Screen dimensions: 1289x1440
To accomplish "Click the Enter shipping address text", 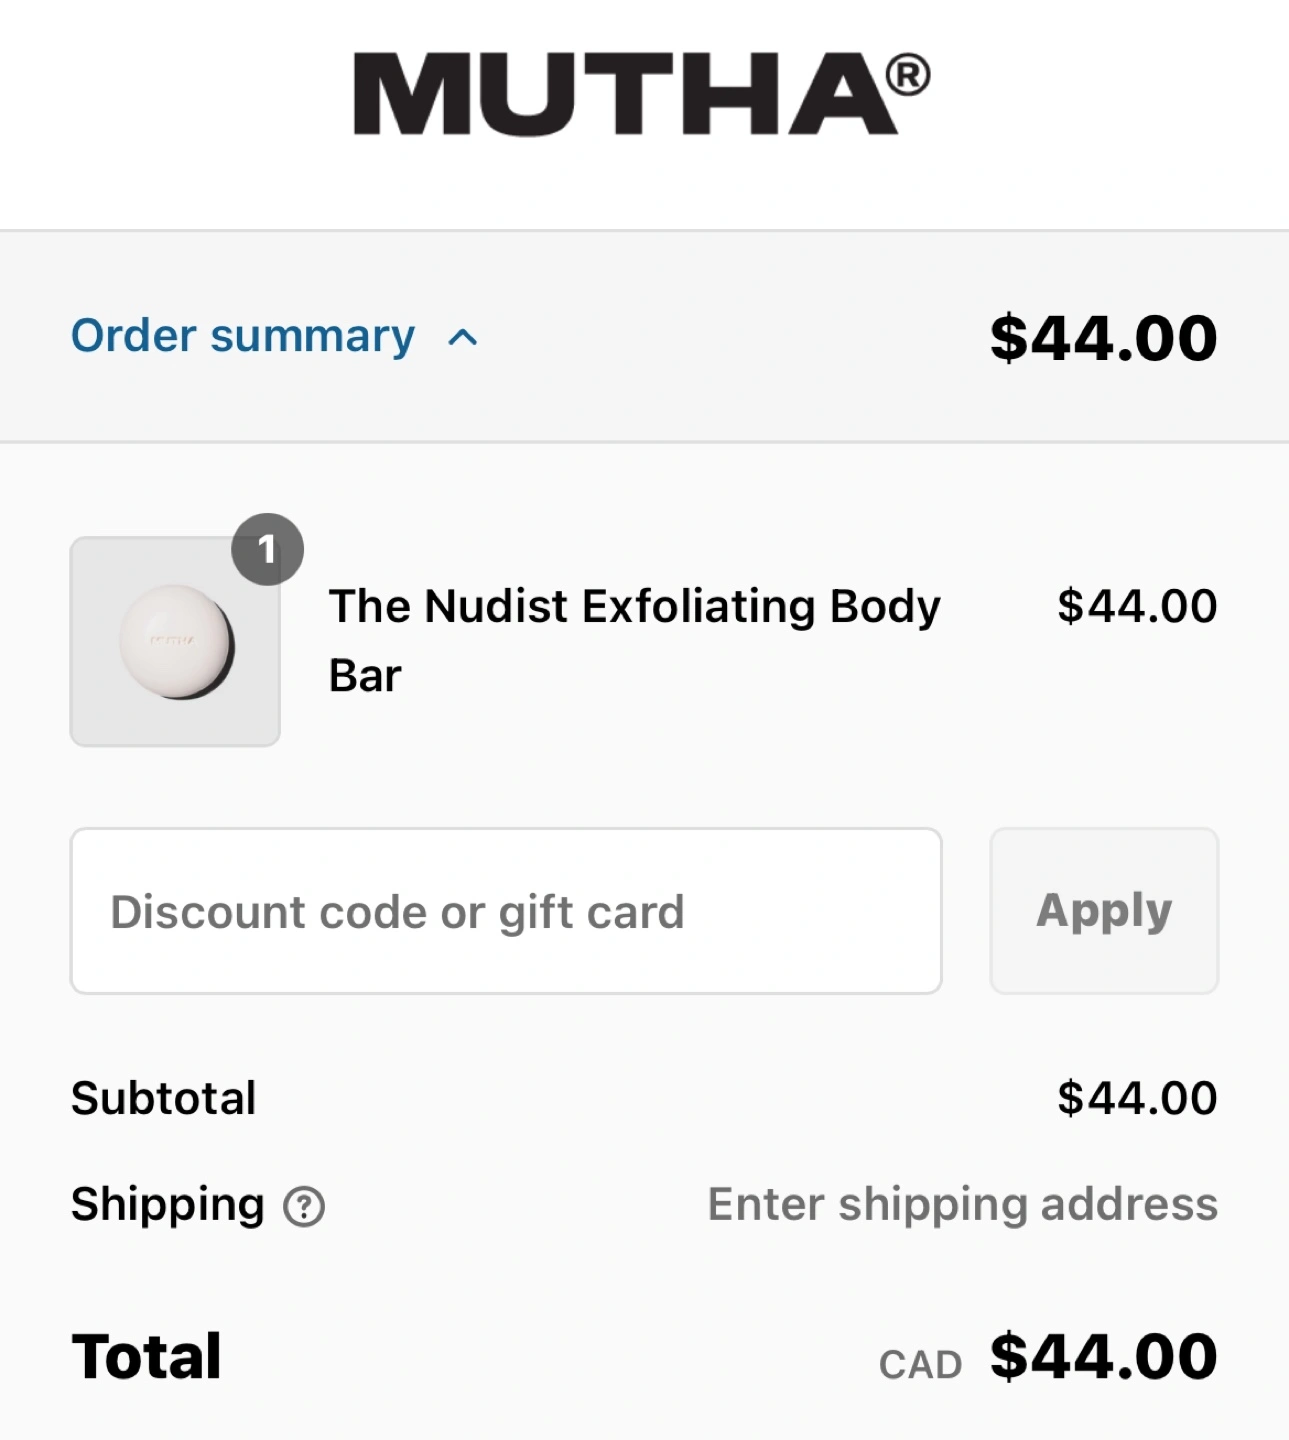I will [962, 1204].
